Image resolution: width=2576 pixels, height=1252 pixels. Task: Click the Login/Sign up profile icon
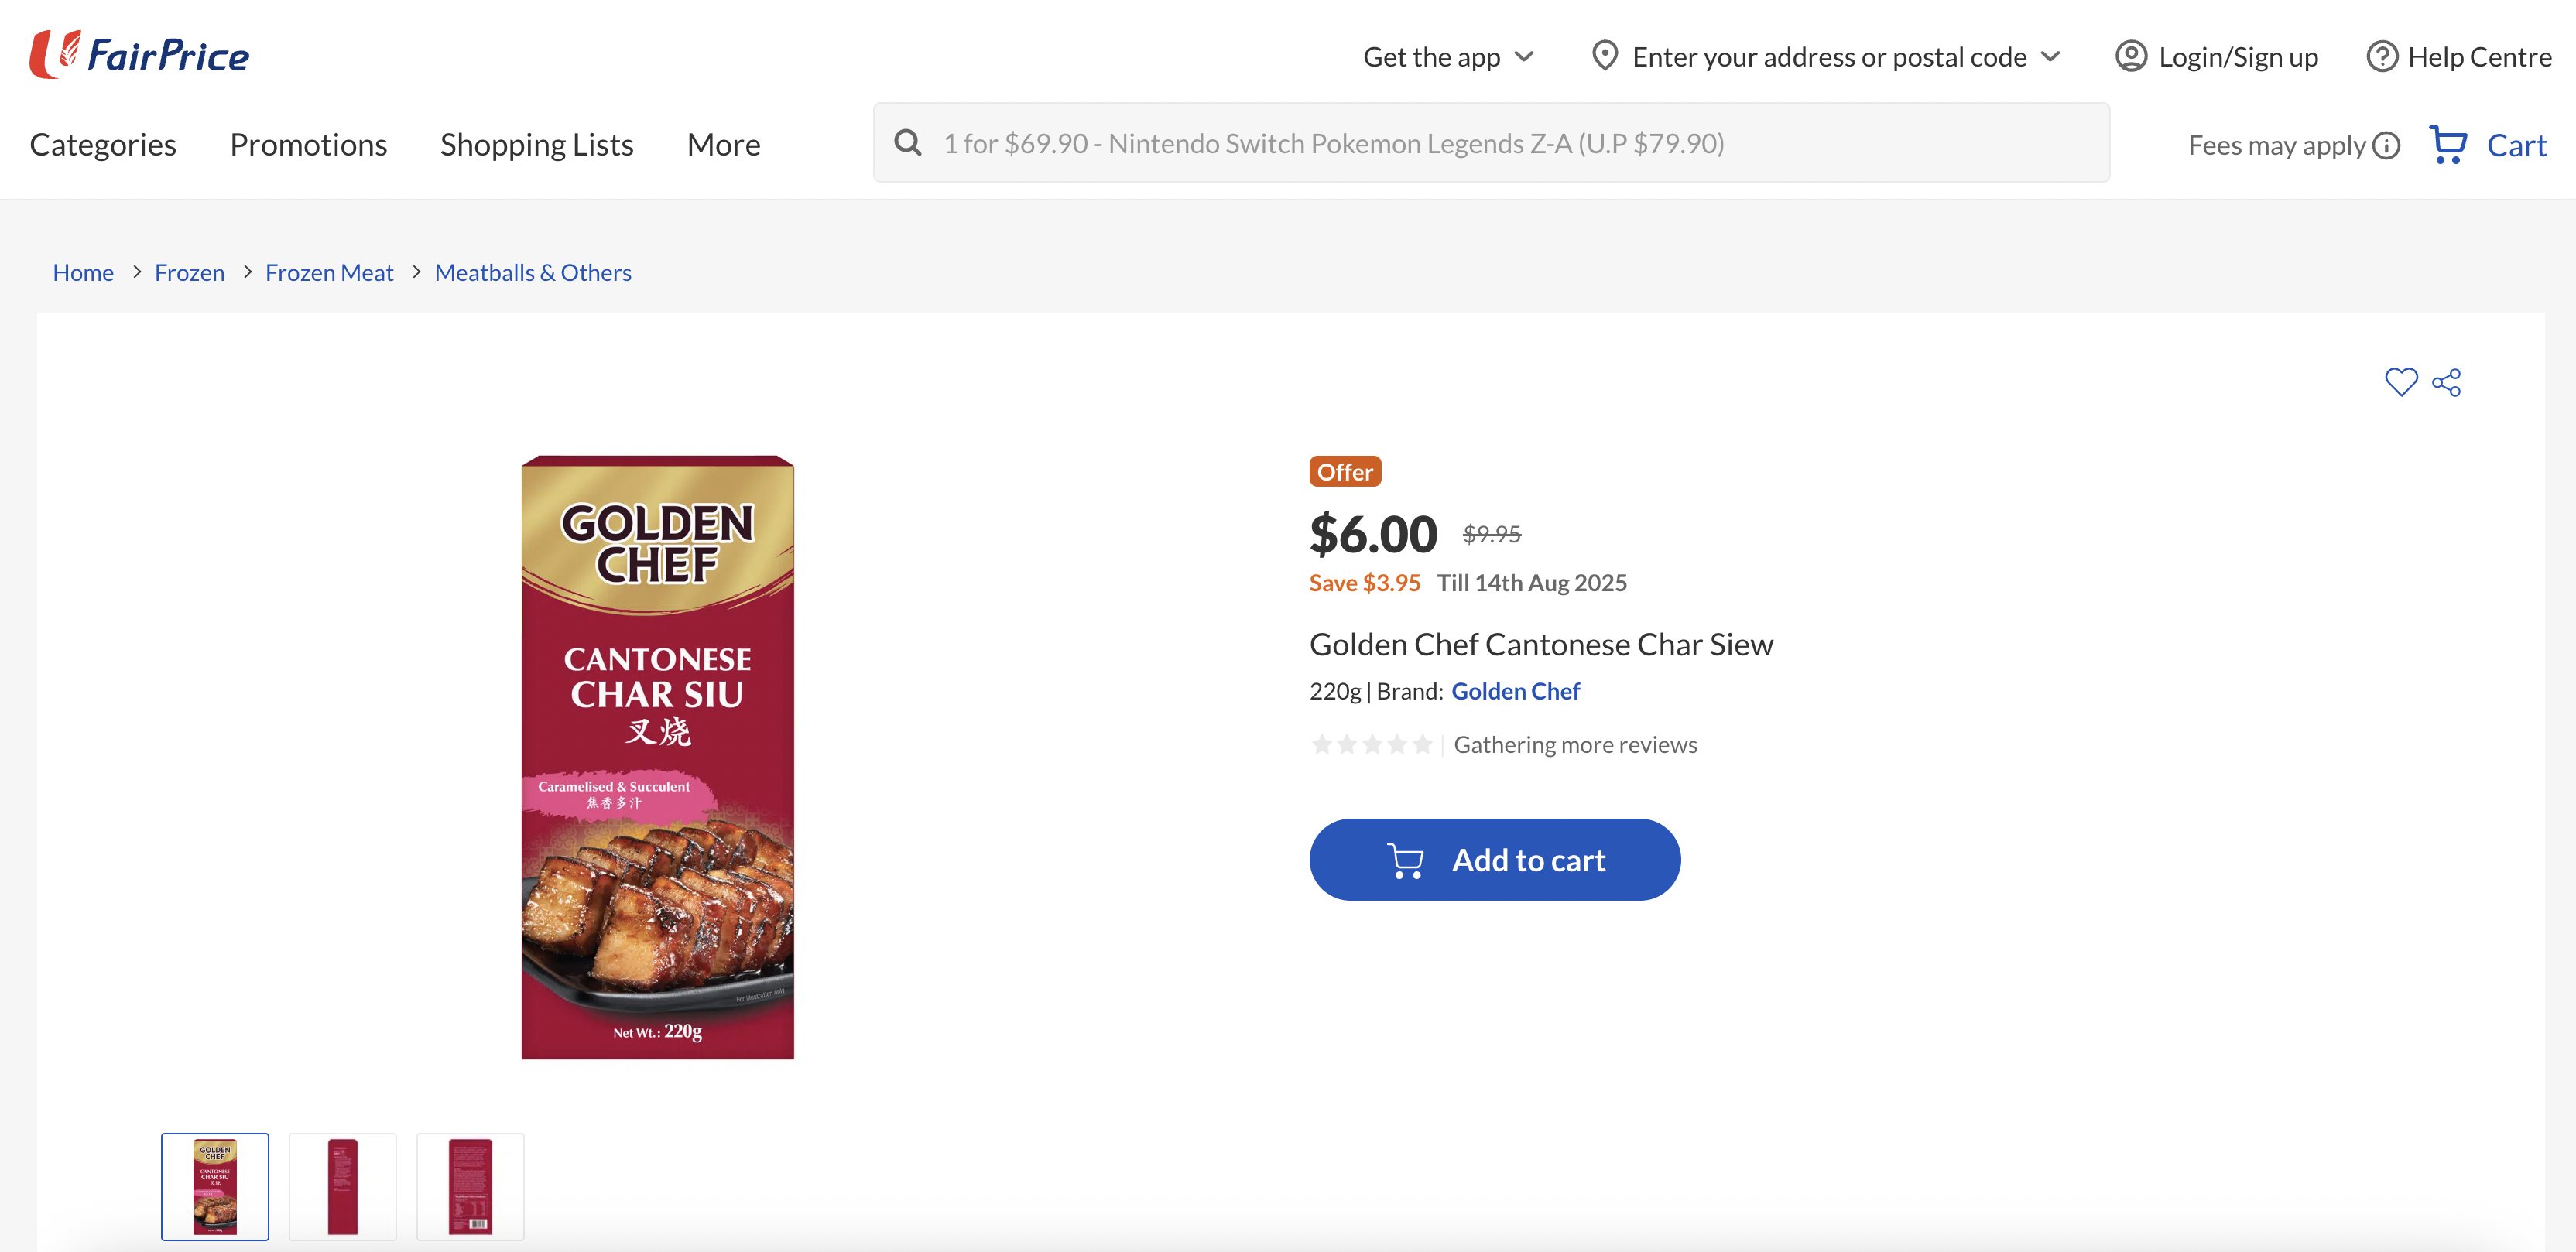2130,57
